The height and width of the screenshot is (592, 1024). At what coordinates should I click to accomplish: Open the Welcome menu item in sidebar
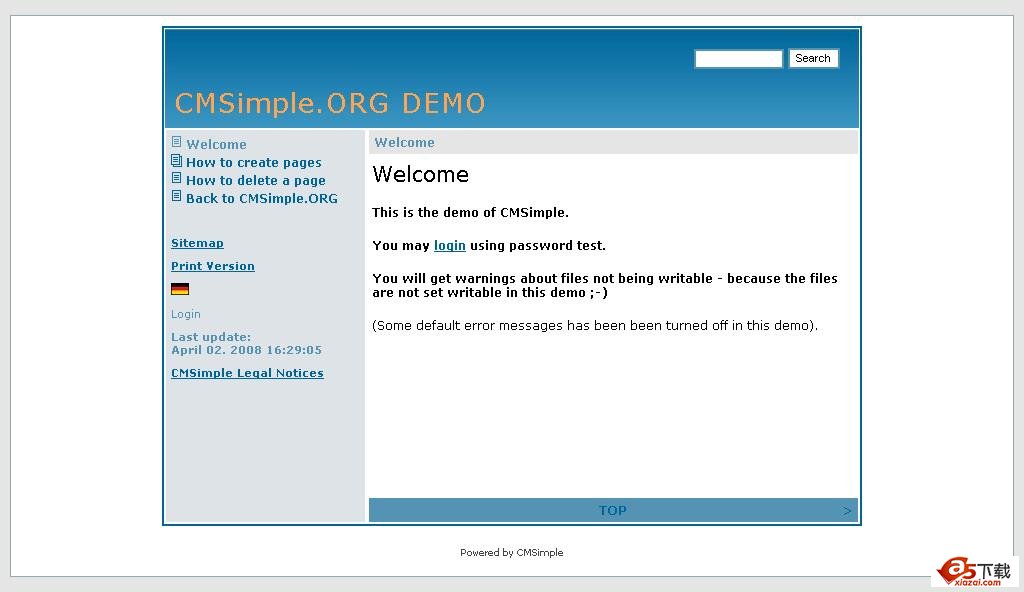click(x=216, y=144)
